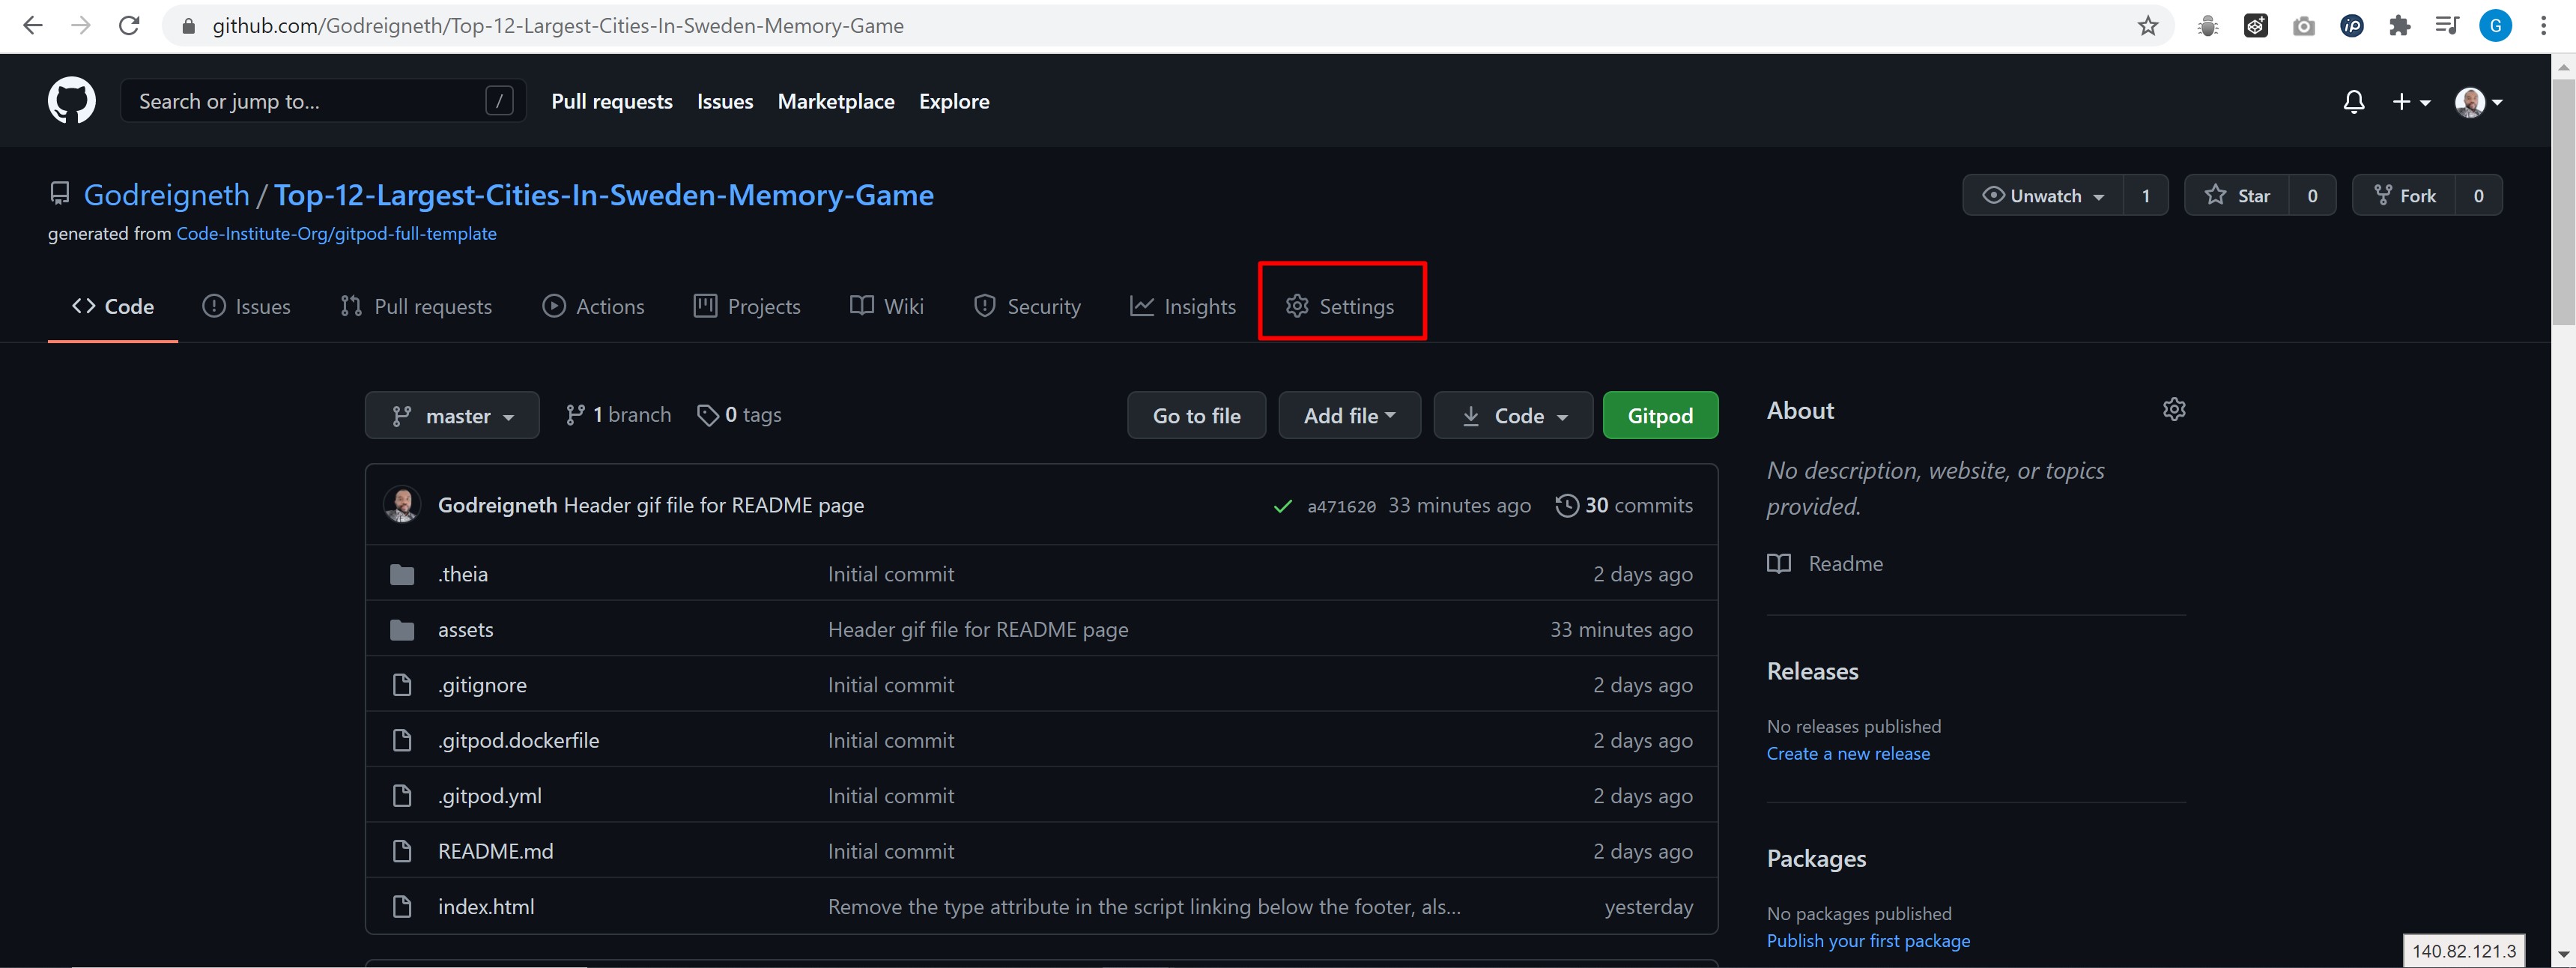The height and width of the screenshot is (968, 2576).
Task: Fork the repository
Action: pos(2404,196)
